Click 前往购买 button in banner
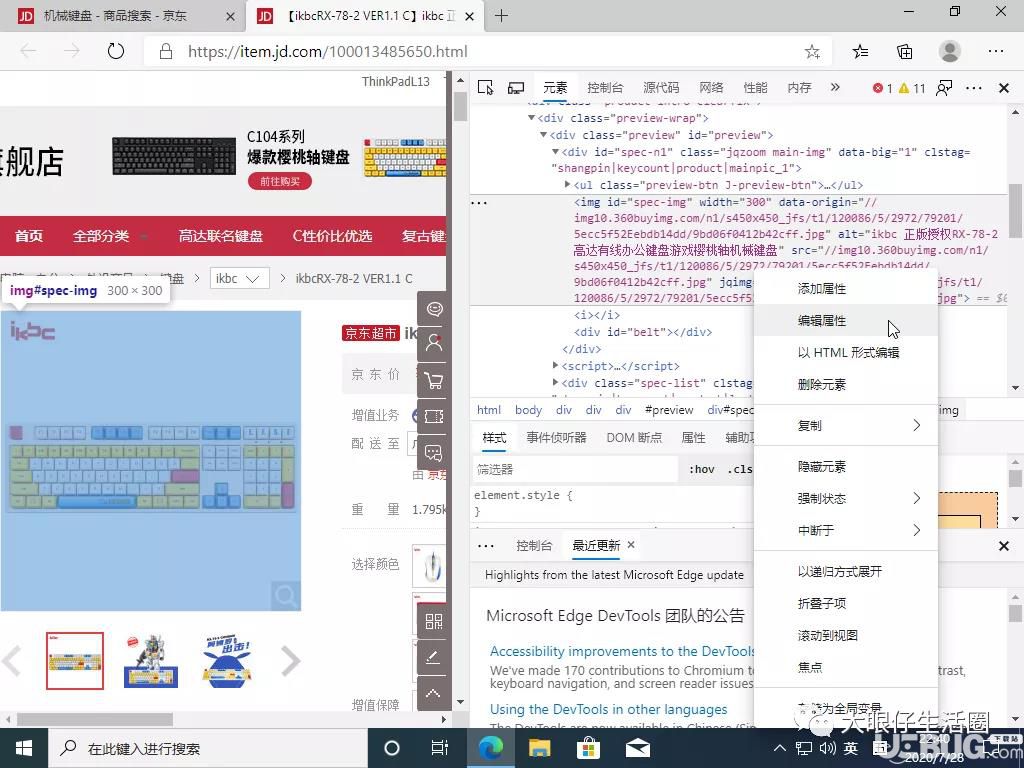This screenshot has height=768, width=1024. pyautogui.click(x=280, y=182)
